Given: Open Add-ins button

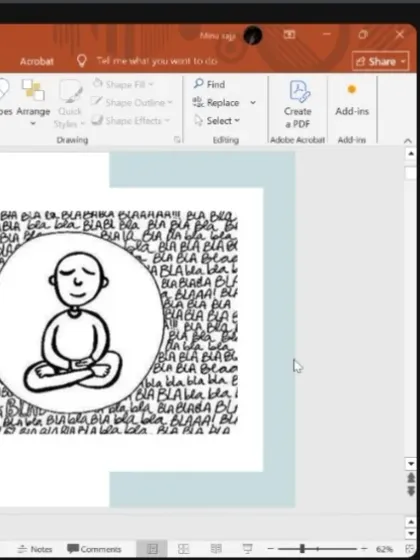Looking at the screenshot, I should [352, 100].
